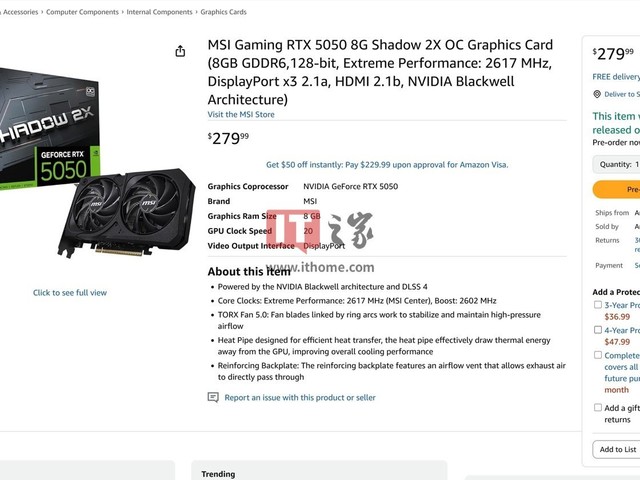Check the 3-Year protection plan checkbox
The image size is (640, 480).
click(598, 304)
